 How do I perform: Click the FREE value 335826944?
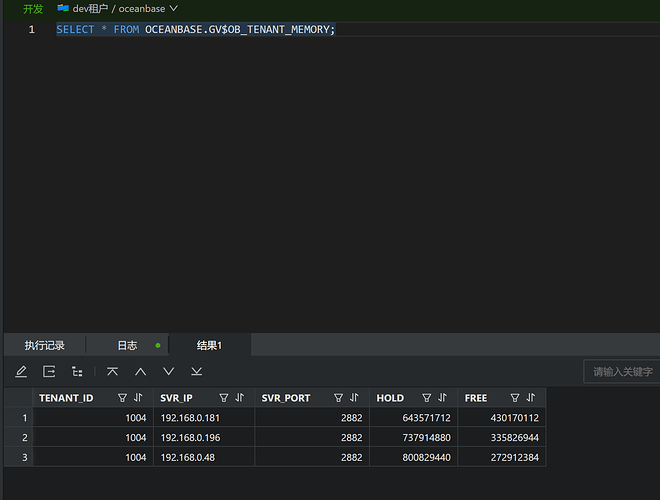(514, 438)
